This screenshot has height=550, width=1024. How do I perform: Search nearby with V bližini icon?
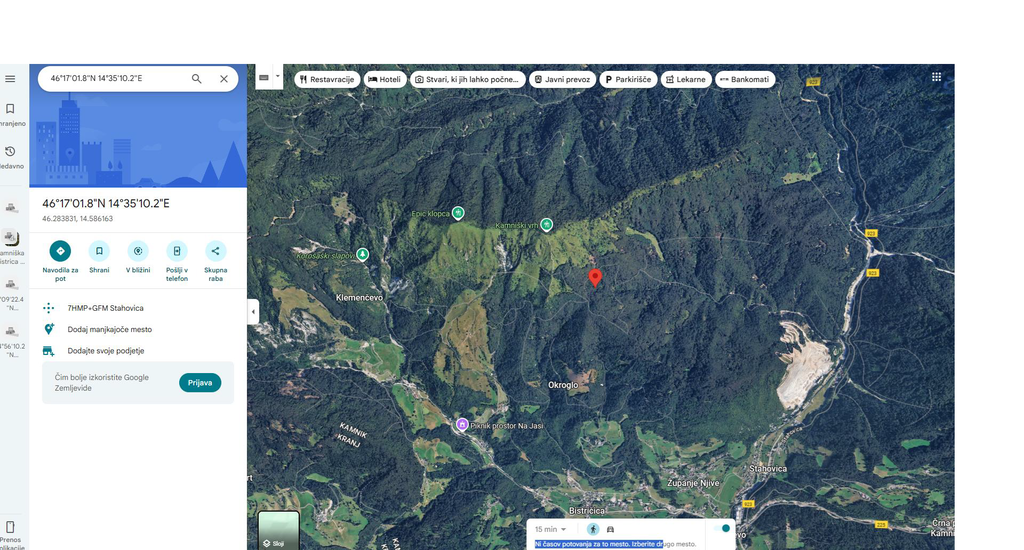[138, 251]
